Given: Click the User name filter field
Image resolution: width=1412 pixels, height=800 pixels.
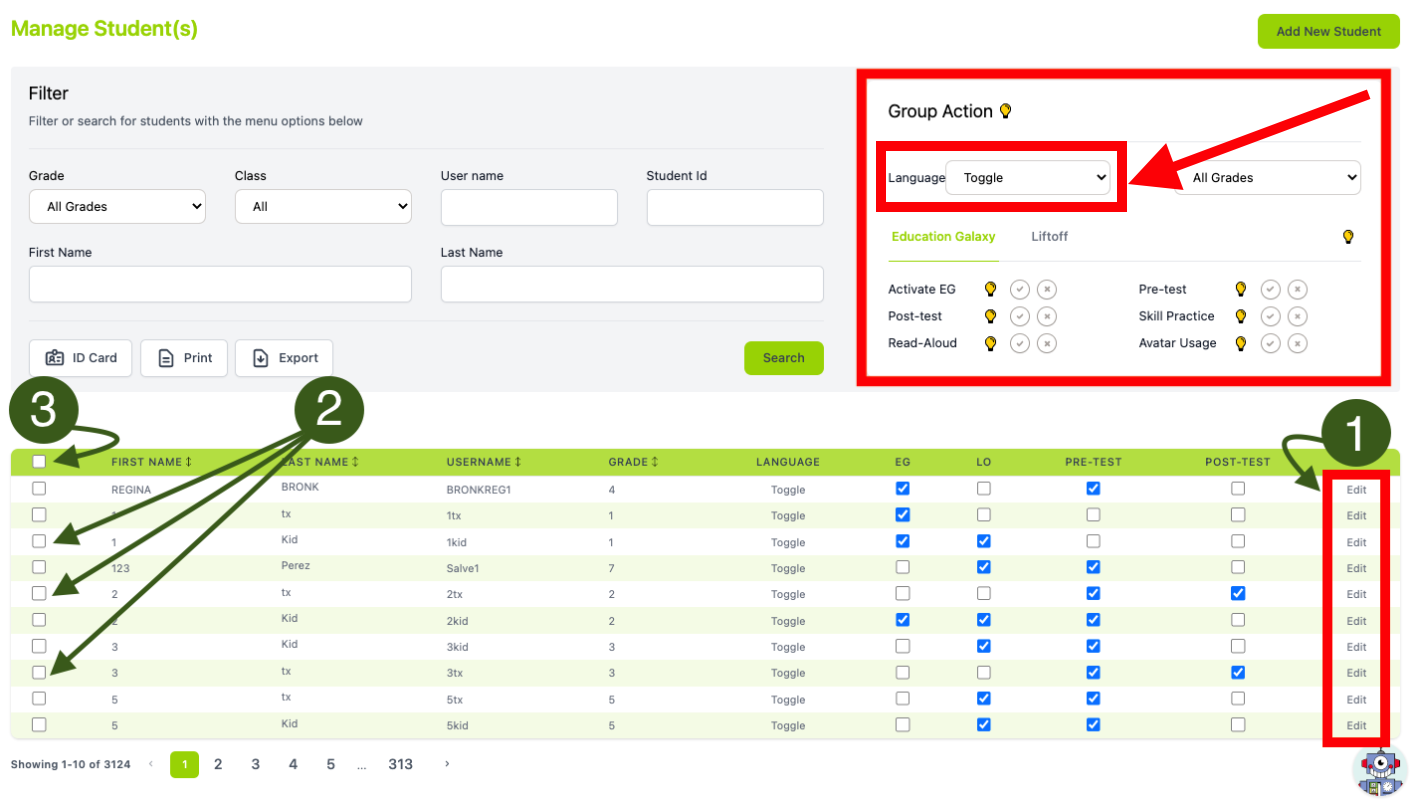Looking at the screenshot, I should (529, 207).
